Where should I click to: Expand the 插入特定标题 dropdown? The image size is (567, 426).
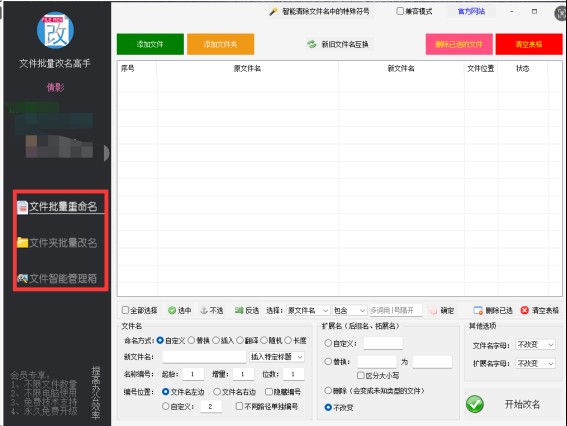(x=277, y=357)
